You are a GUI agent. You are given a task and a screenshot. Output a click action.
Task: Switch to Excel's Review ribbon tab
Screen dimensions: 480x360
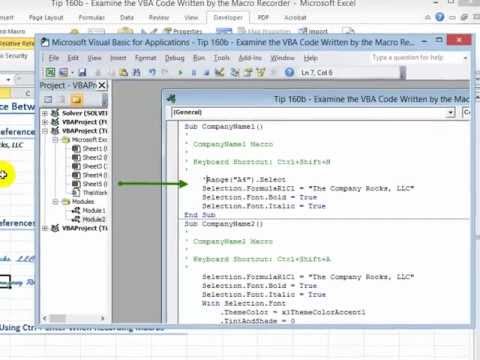(159, 17)
